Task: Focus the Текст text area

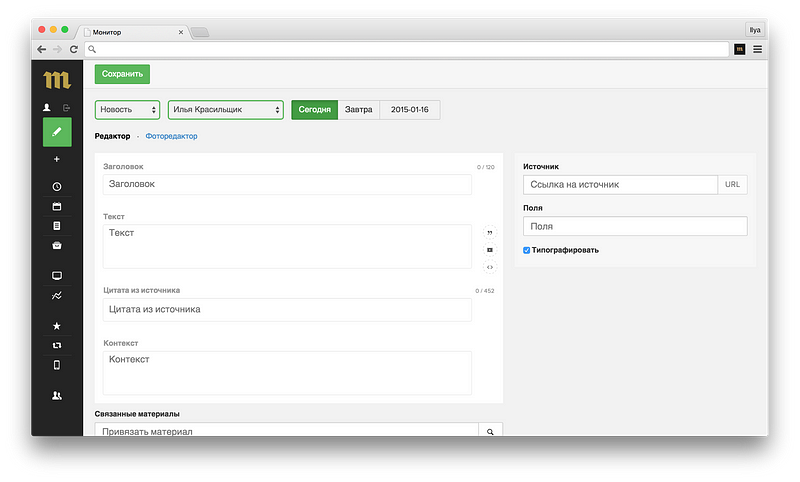Action: (287, 246)
